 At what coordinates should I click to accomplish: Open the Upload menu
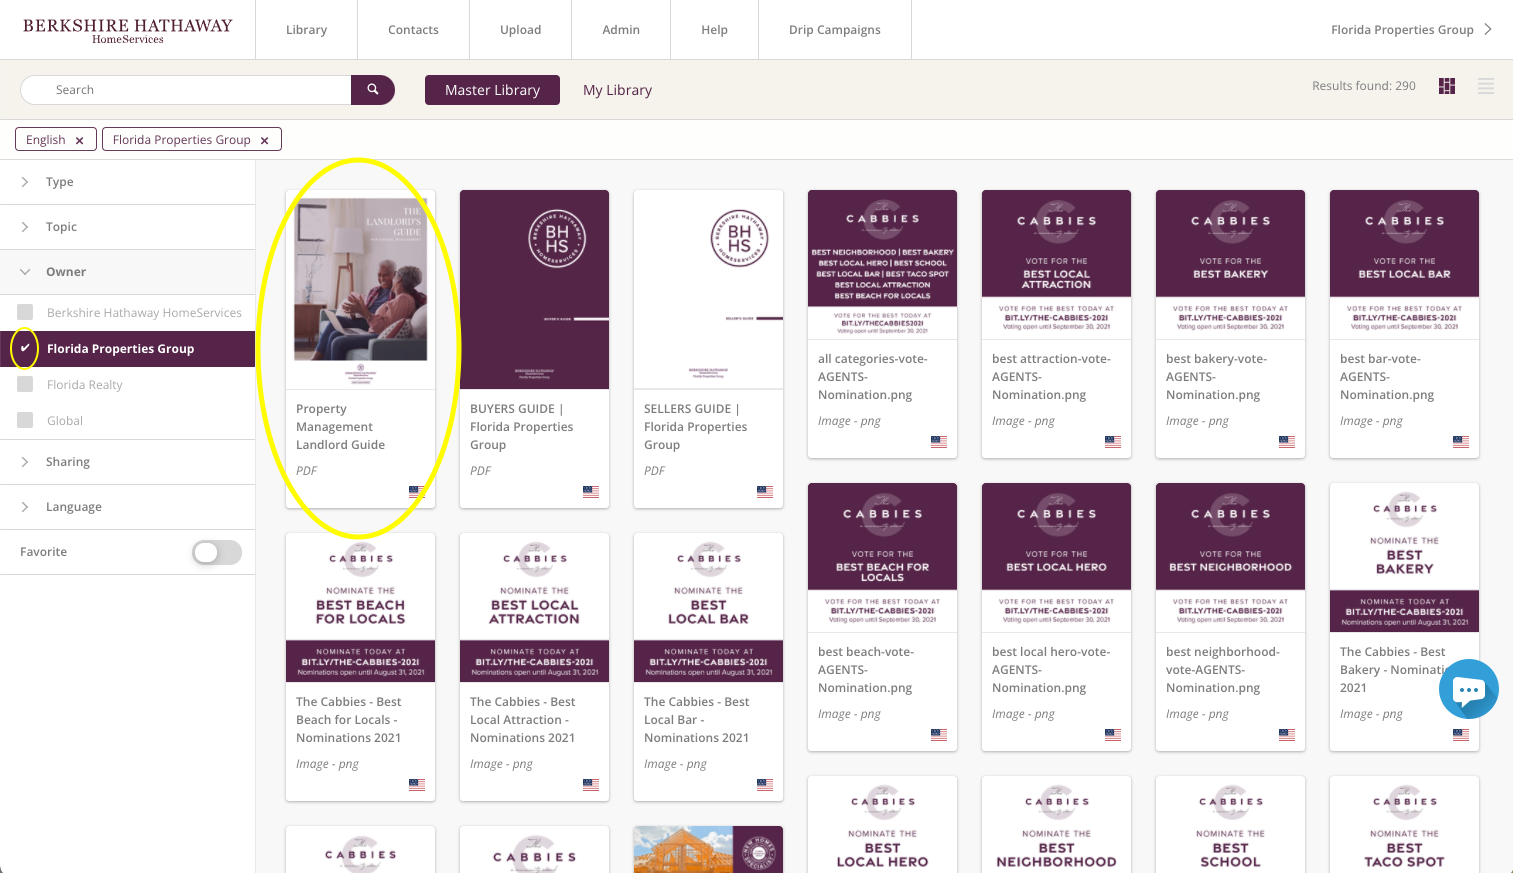(x=520, y=30)
